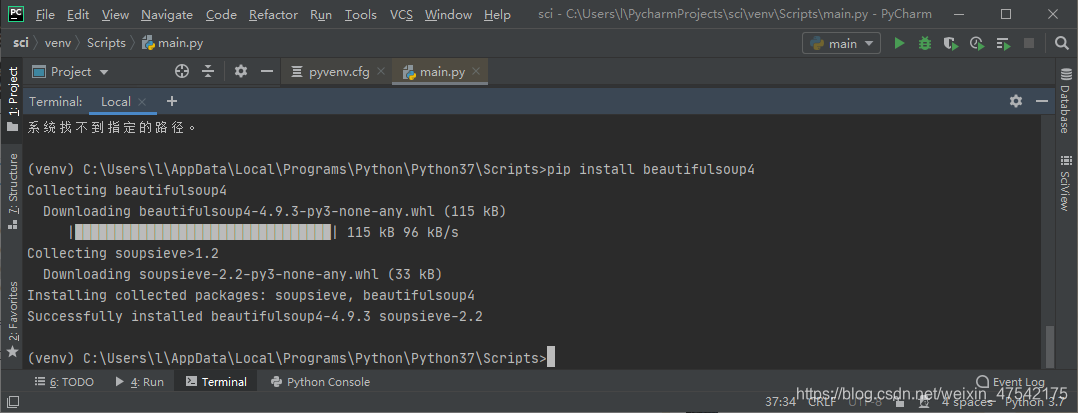
Task: Click the 37:34 caret position indicator
Action: point(780,401)
